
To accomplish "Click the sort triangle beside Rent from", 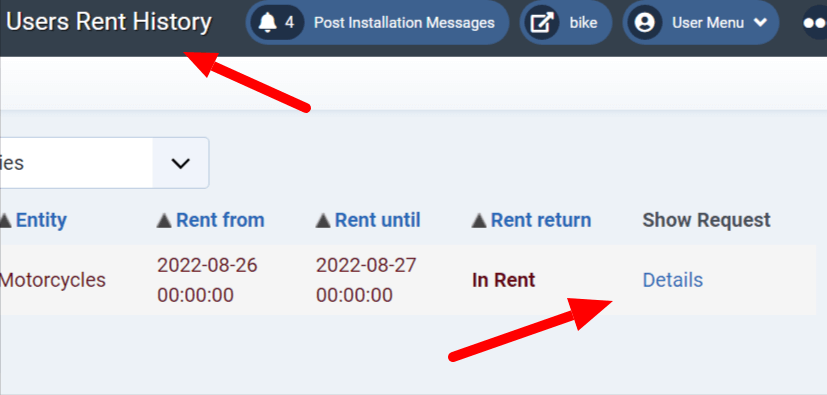I will pyautogui.click(x=165, y=221).
